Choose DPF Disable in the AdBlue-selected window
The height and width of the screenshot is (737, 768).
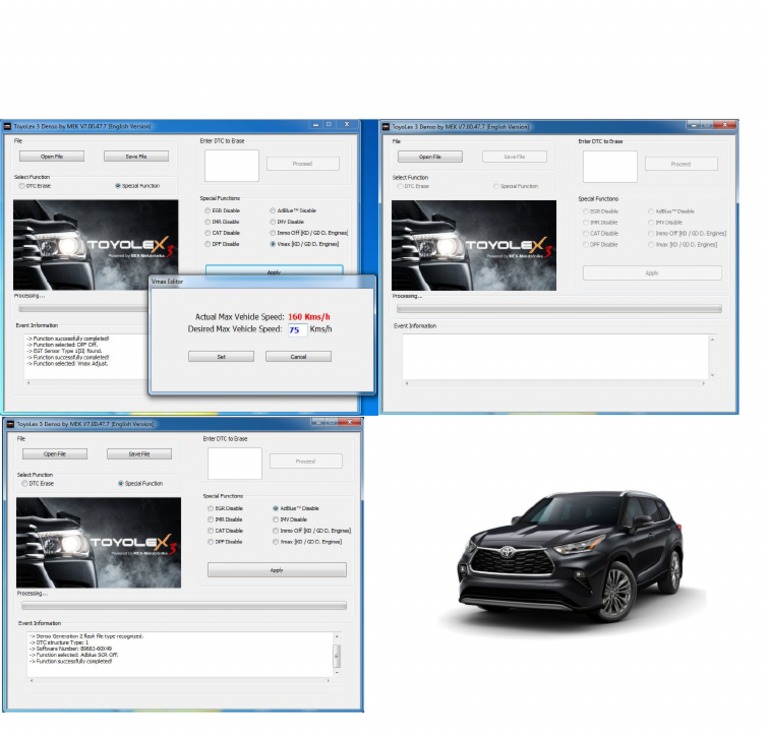(225, 542)
